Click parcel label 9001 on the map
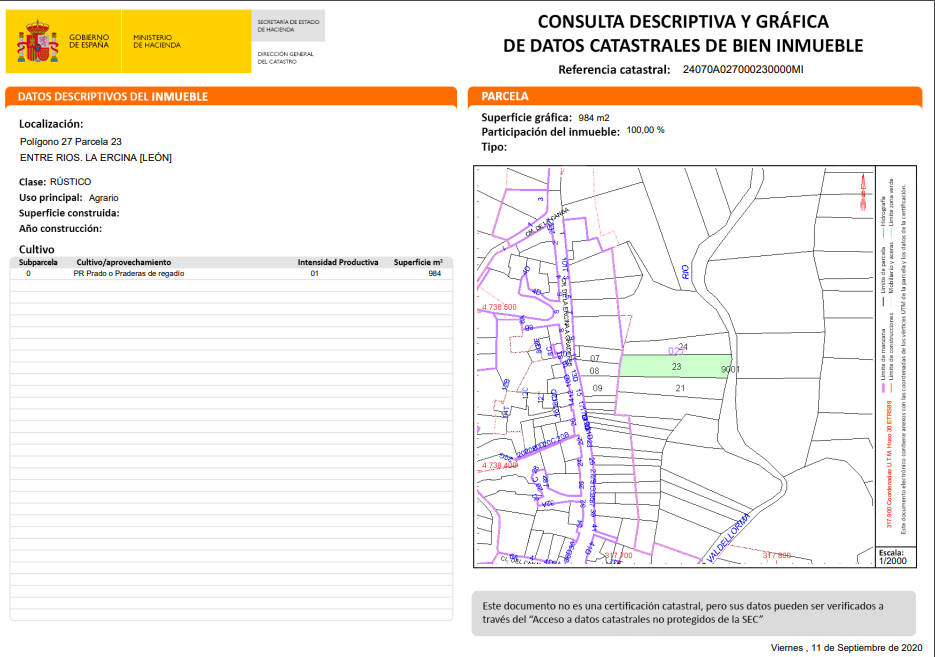Image resolution: width=935 pixels, height=657 pixels. point(730,370)
